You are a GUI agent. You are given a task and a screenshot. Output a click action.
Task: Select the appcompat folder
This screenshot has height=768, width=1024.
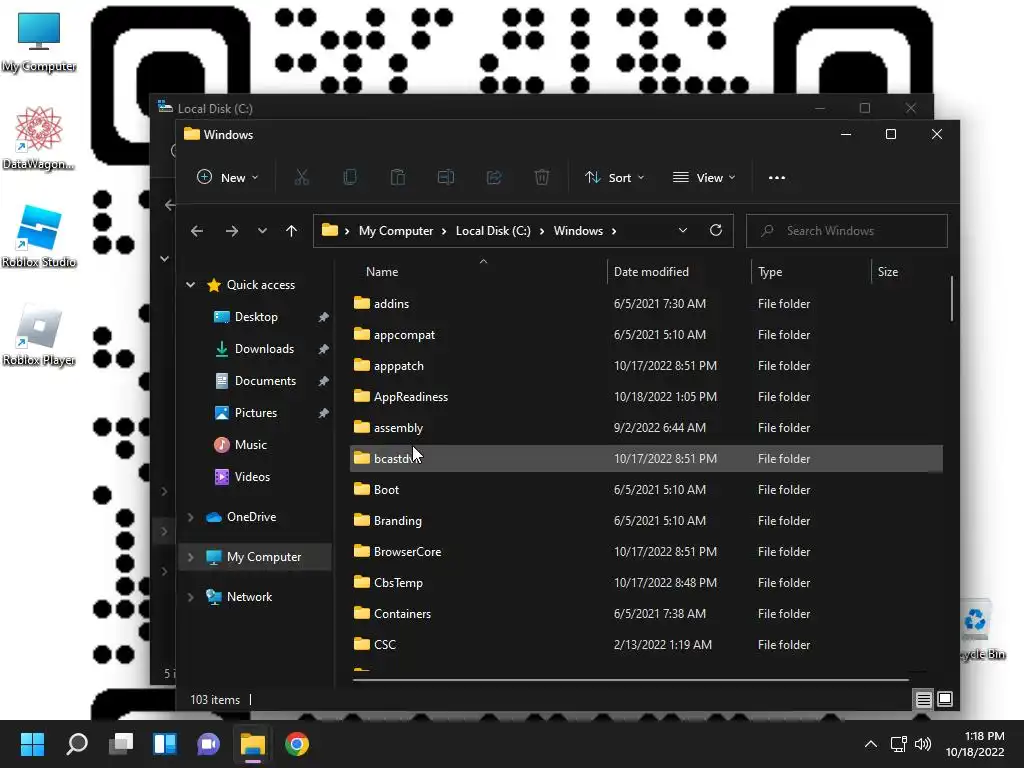(x=646, y=334)
